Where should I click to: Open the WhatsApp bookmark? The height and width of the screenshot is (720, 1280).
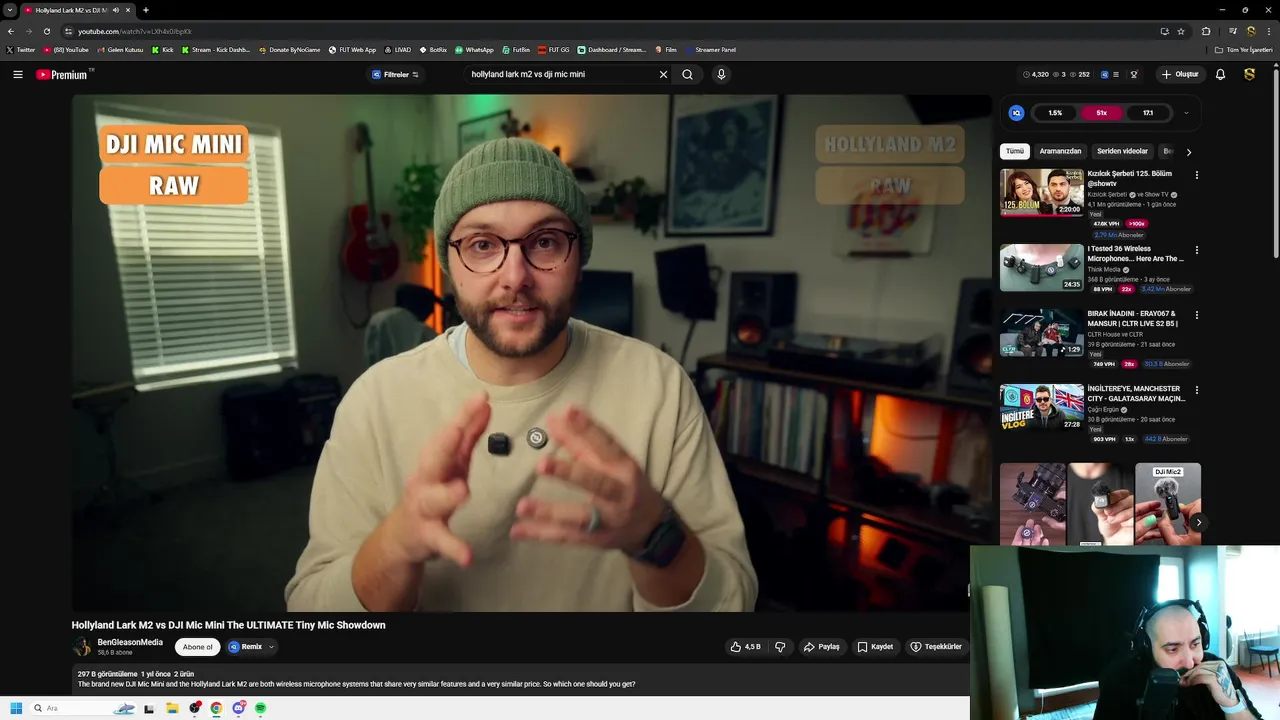[474, 50]
